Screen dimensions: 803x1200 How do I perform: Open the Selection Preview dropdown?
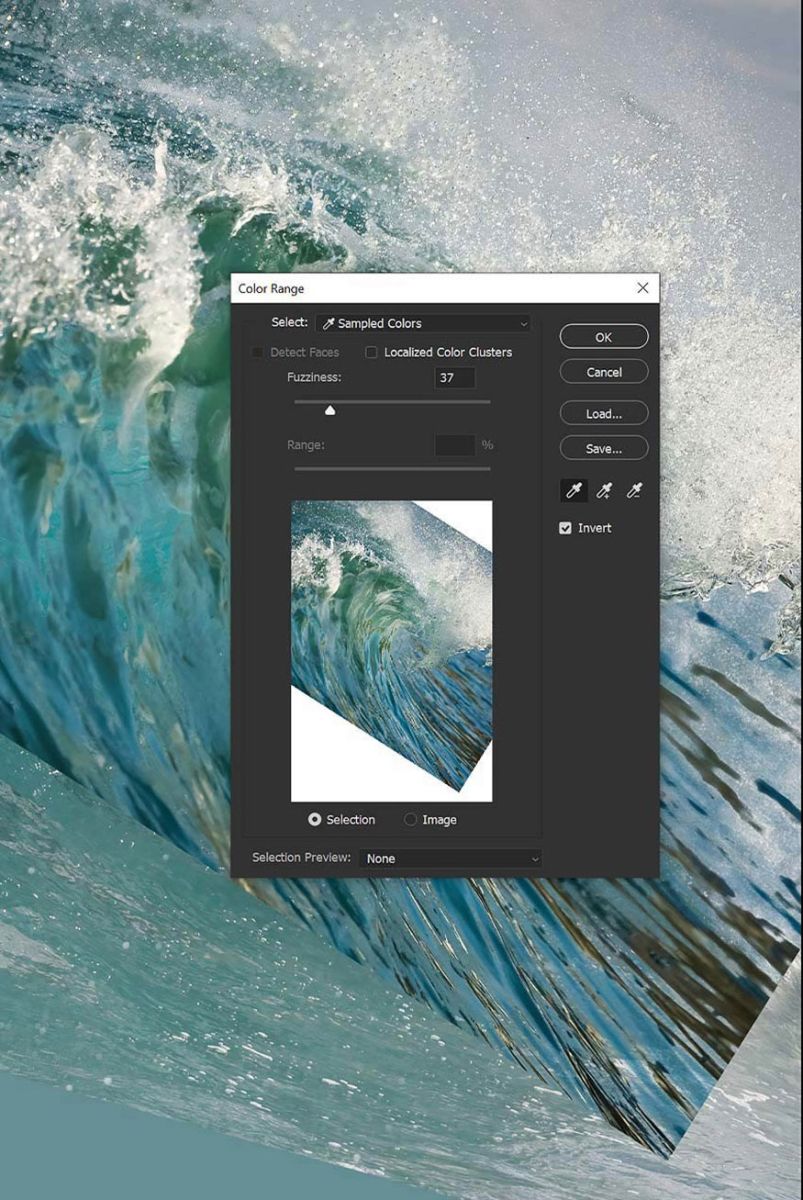(451, 858)
